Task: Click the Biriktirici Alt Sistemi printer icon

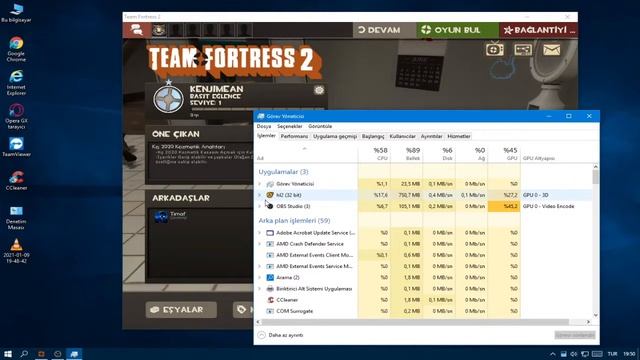Action: point(270,289)
